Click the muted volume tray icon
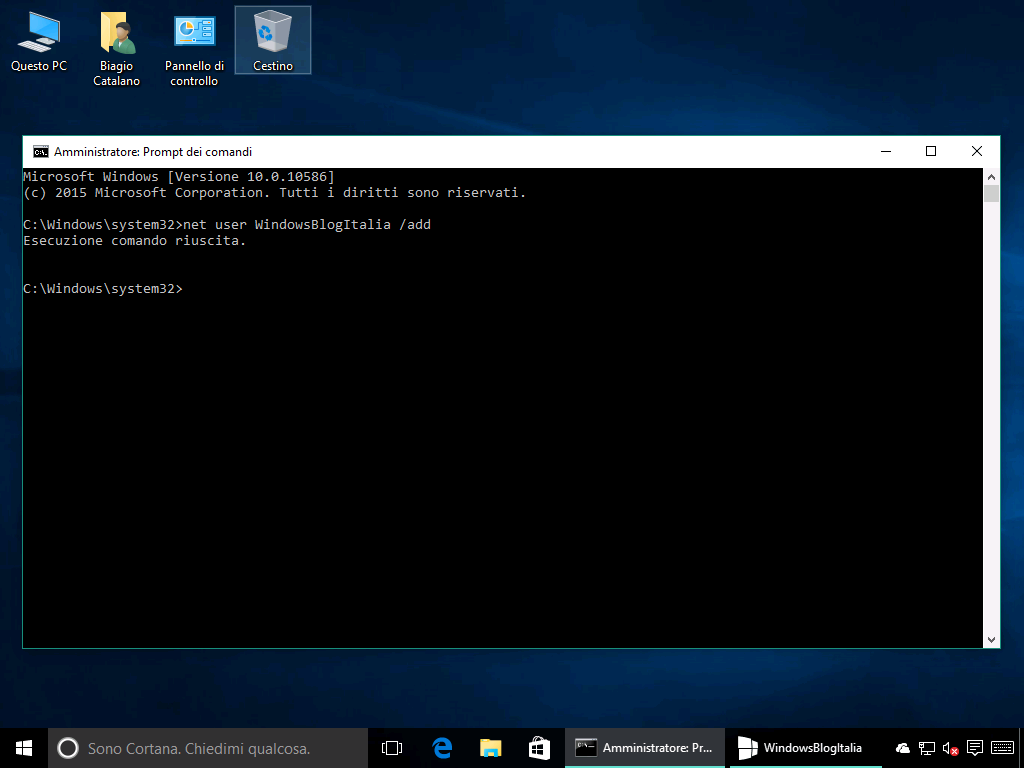 click(x=951, y=748)
